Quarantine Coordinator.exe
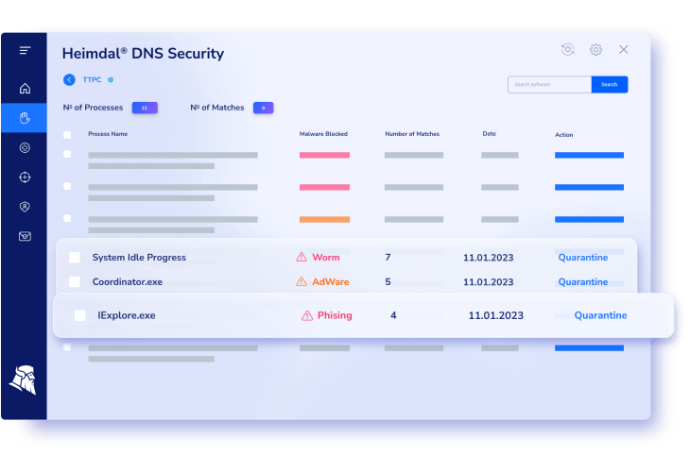690x472 pixels. point(583,282)
